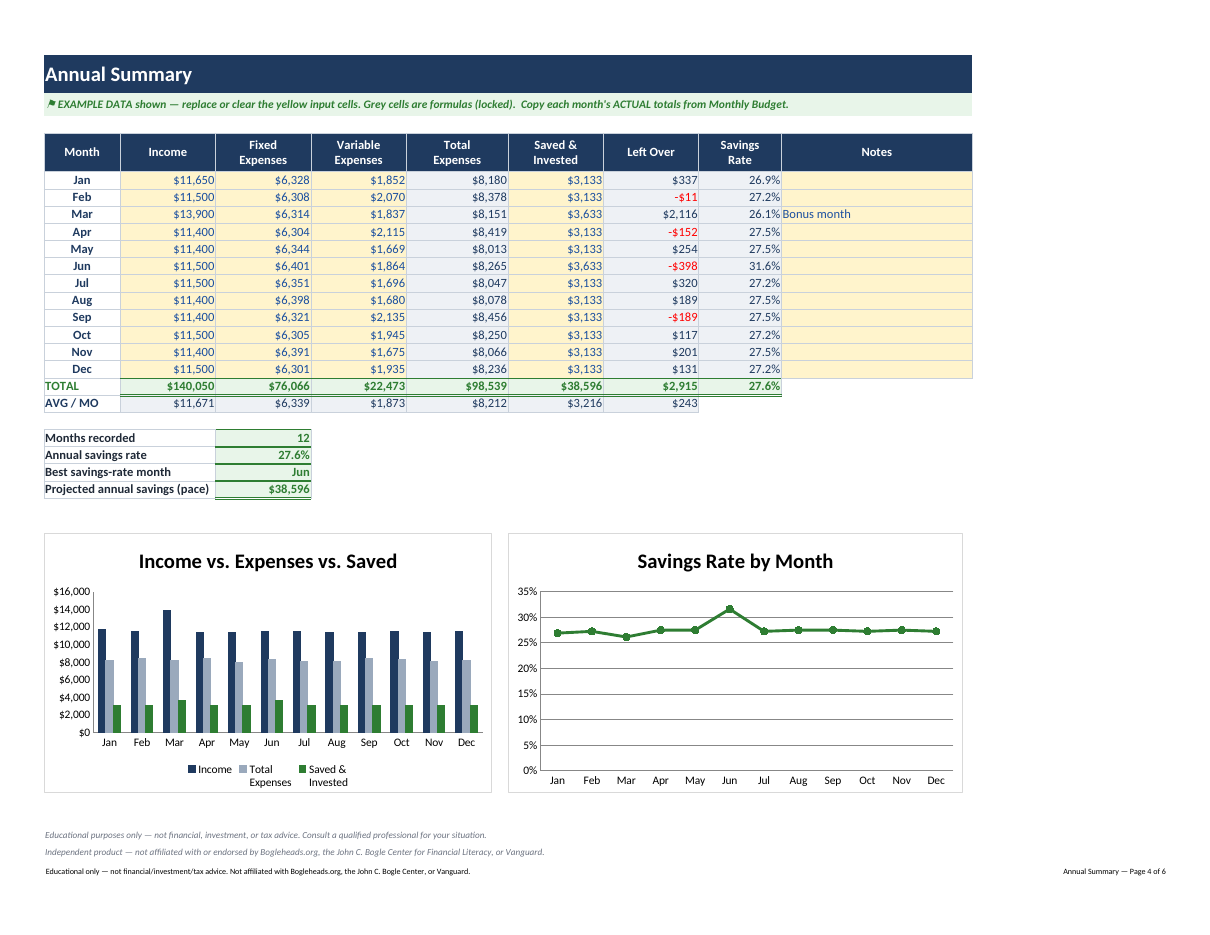The height and width of the screenshot is (935, 1210).
Task: Click Best savings-rate month value Jun
Action: point(263,472)
